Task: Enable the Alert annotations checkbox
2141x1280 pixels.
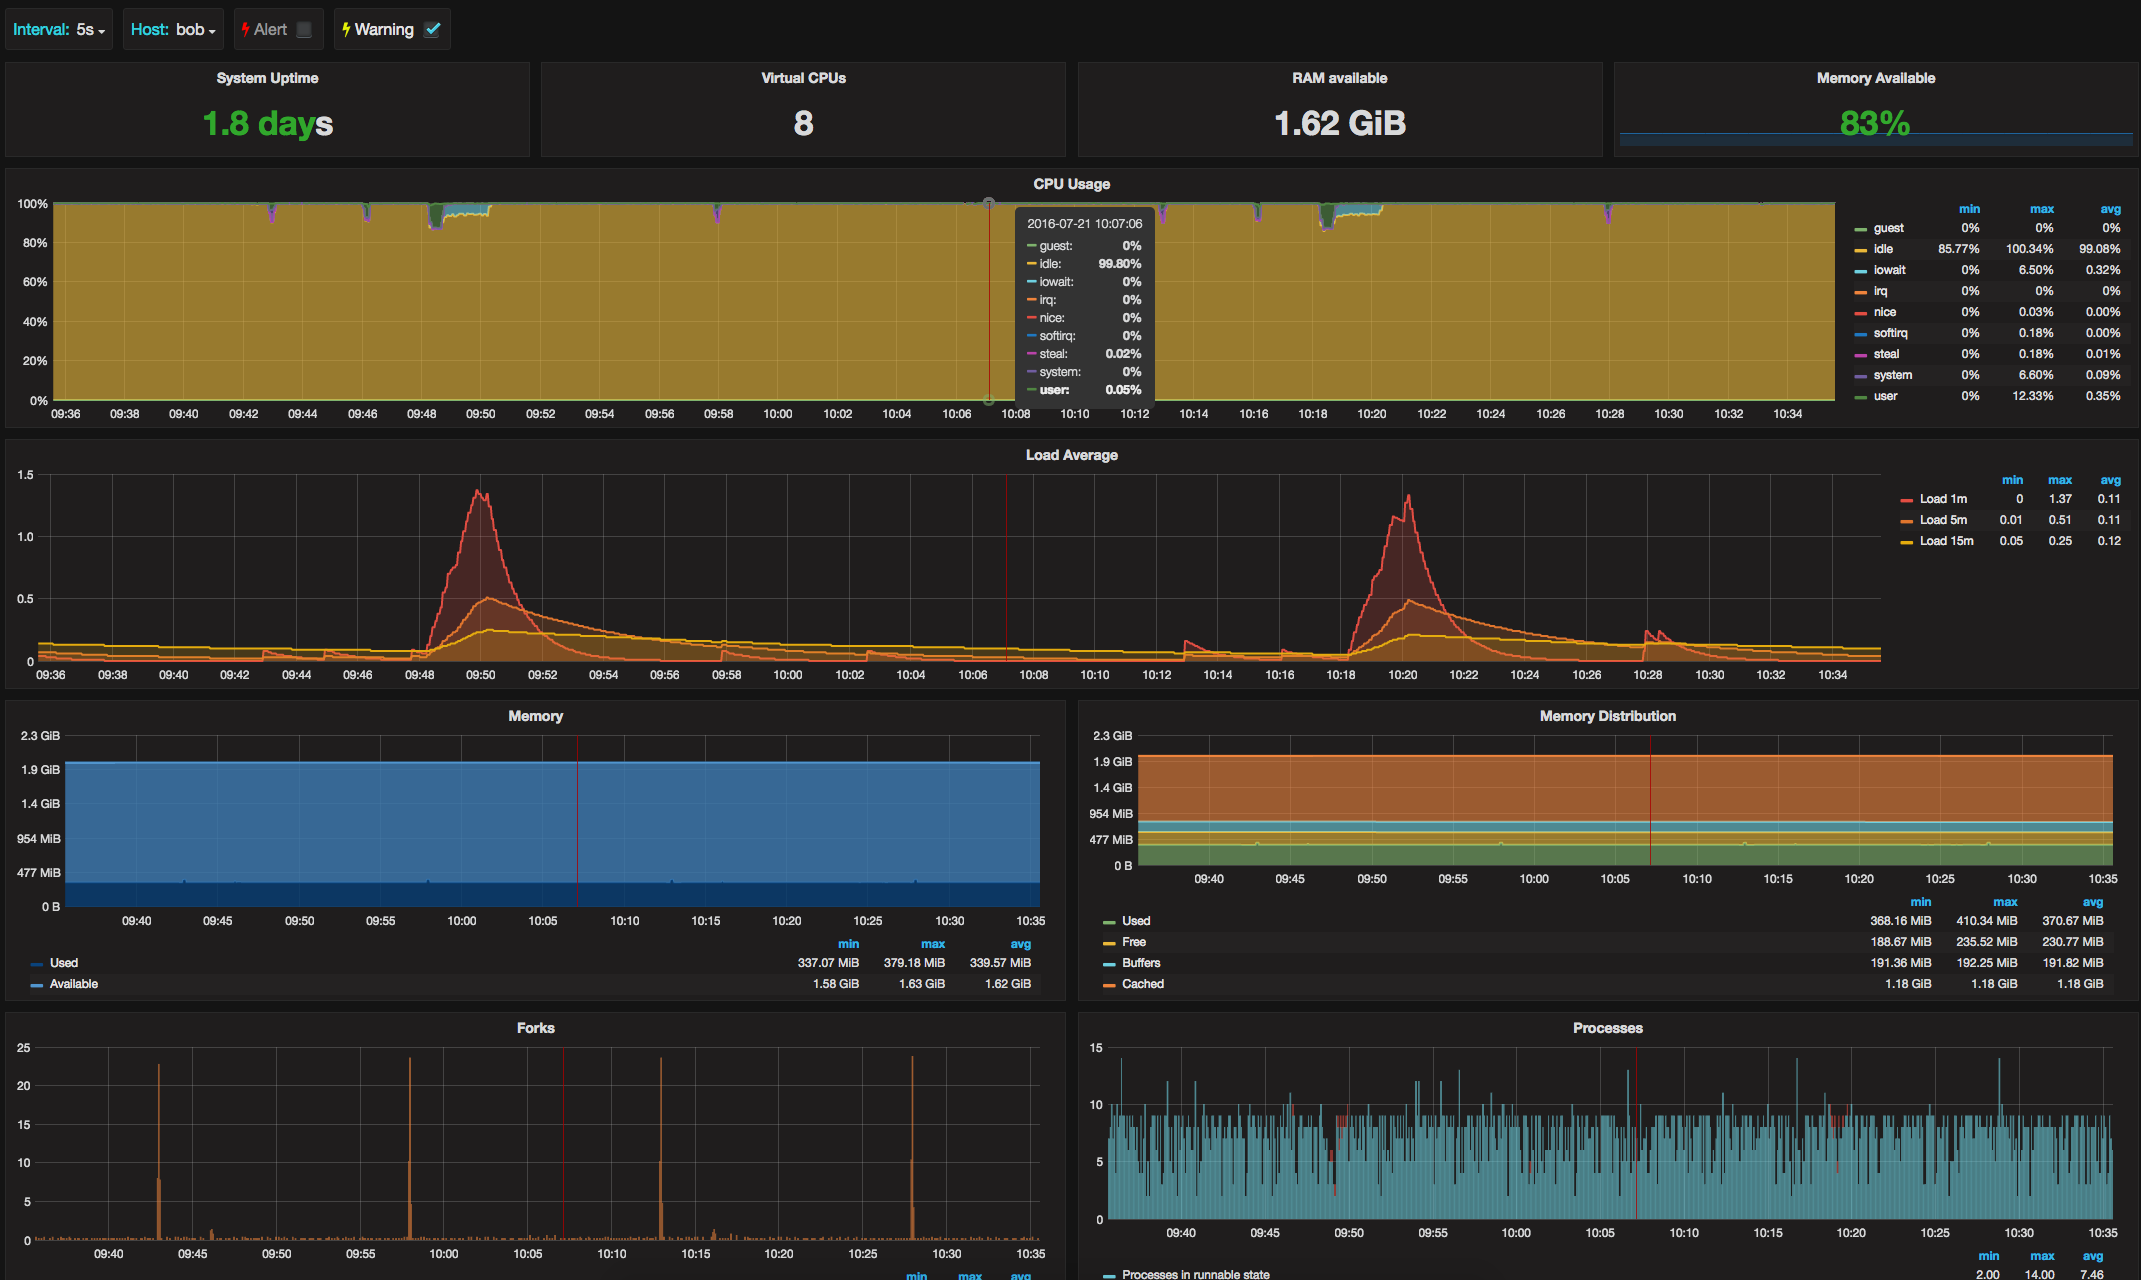Action: [x=304, y=29]
